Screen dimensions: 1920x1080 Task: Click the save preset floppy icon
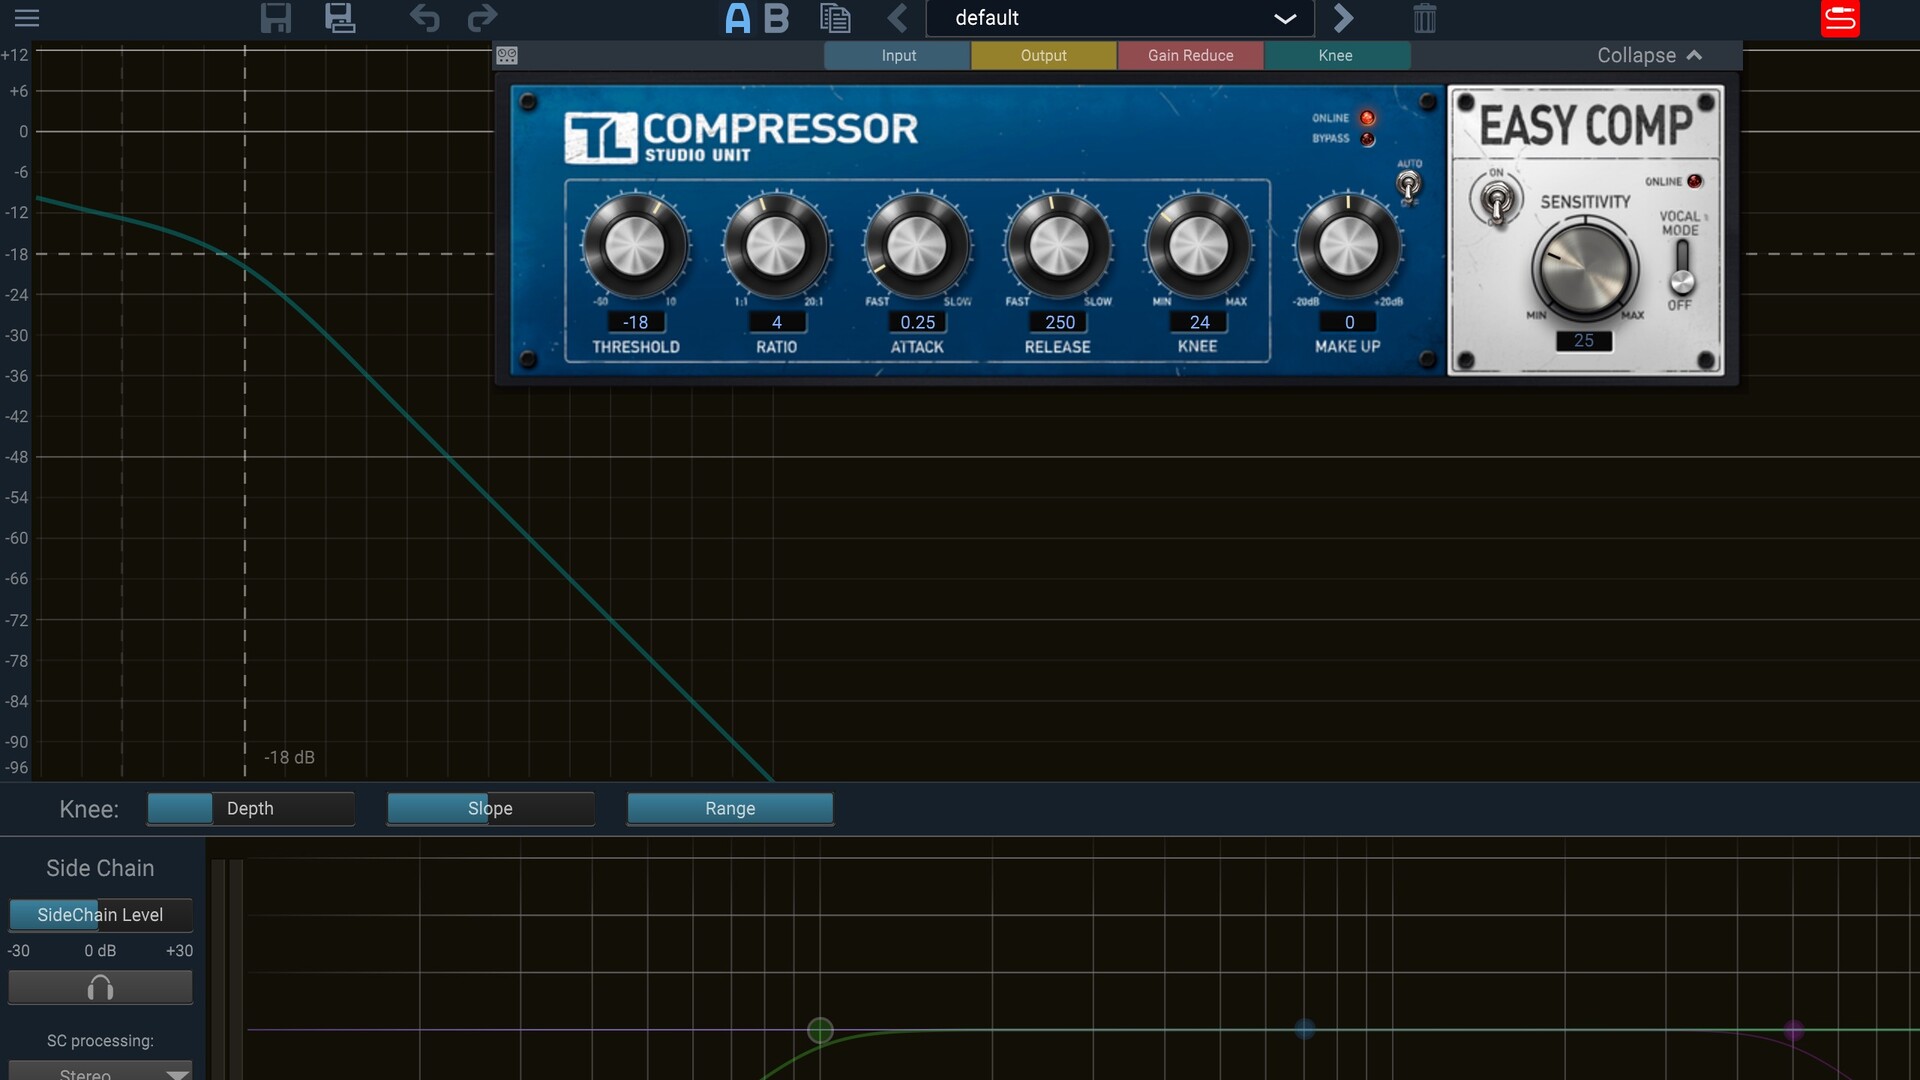pyautogui.click(x=275, y=18)
